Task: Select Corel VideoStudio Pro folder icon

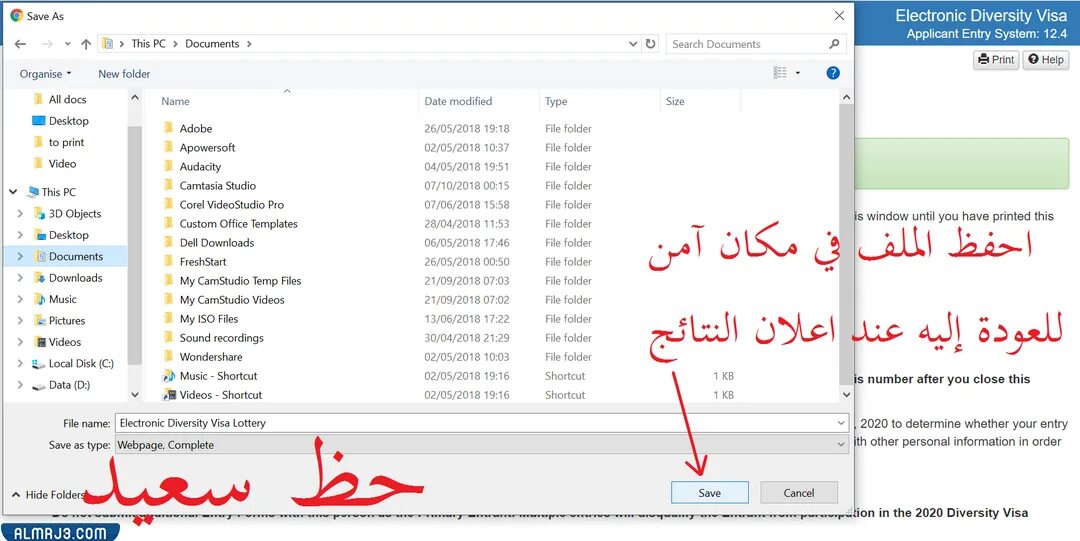Action: click(x=168, y=205)
